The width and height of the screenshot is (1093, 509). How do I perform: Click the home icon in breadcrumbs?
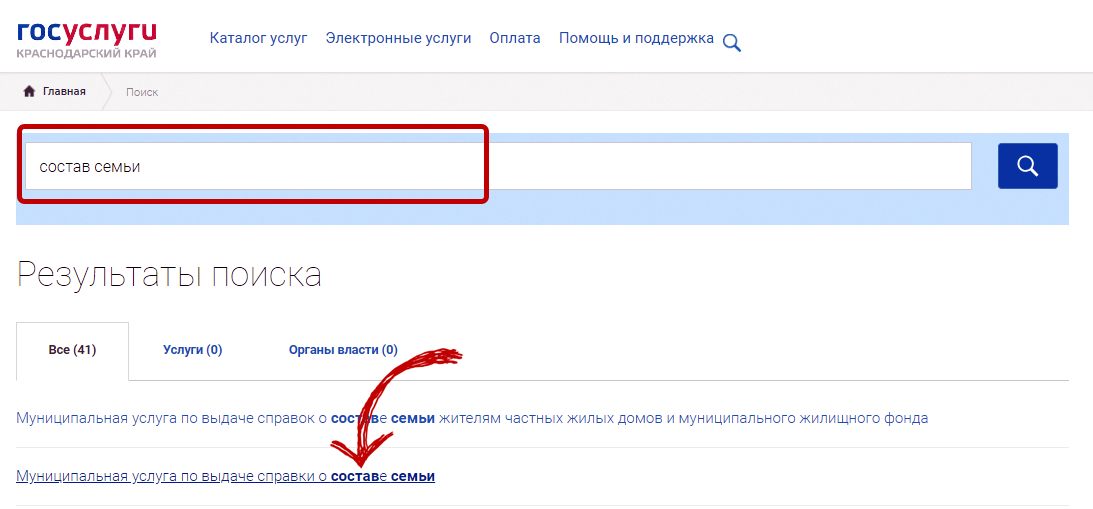(x=29, y=92)
